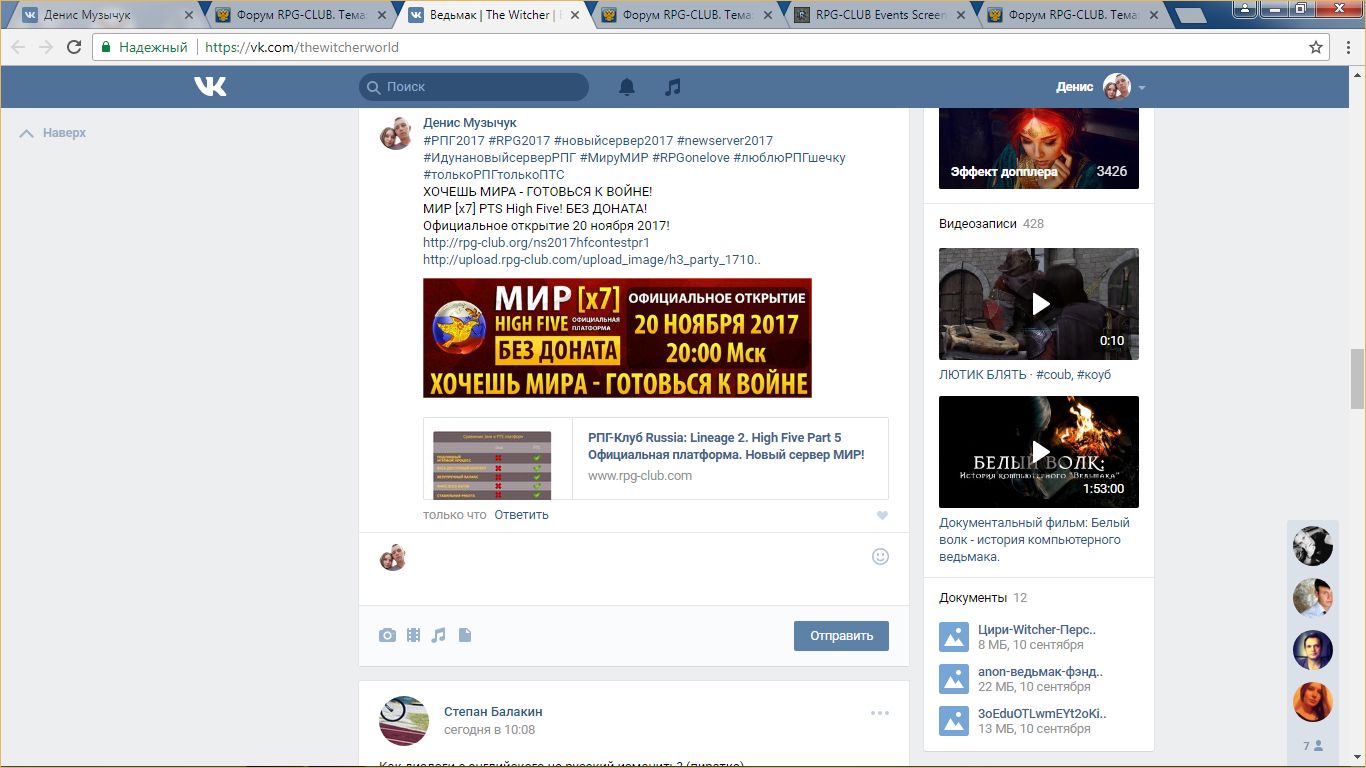
Task: Open the Chrome menu with three dots
Action: (x=1348, y=47)
